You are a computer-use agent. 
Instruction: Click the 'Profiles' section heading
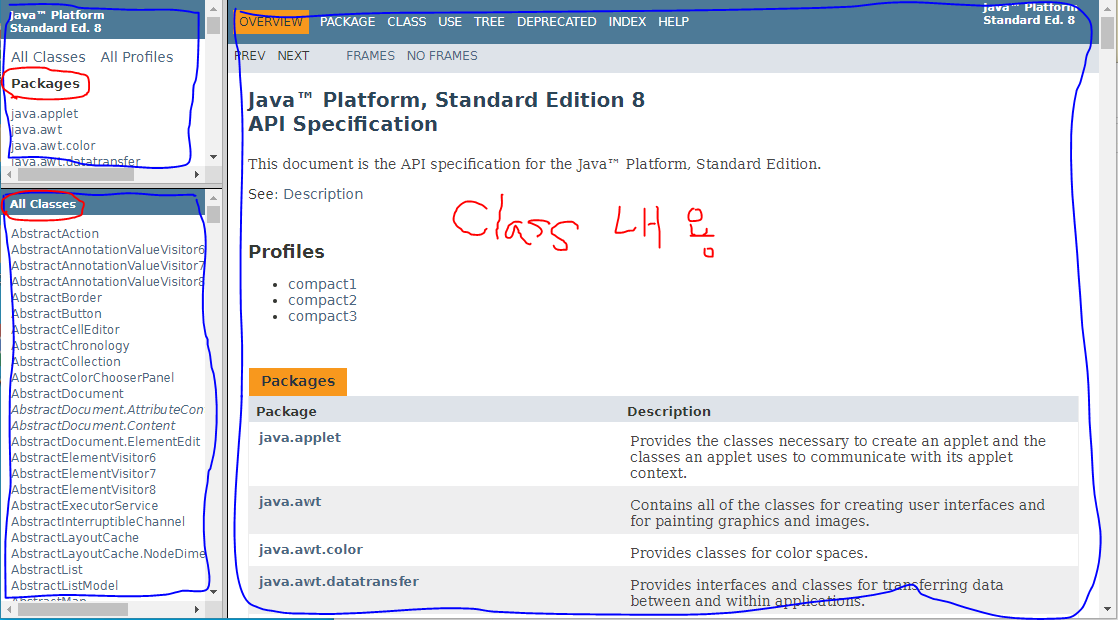coord(286,252)
